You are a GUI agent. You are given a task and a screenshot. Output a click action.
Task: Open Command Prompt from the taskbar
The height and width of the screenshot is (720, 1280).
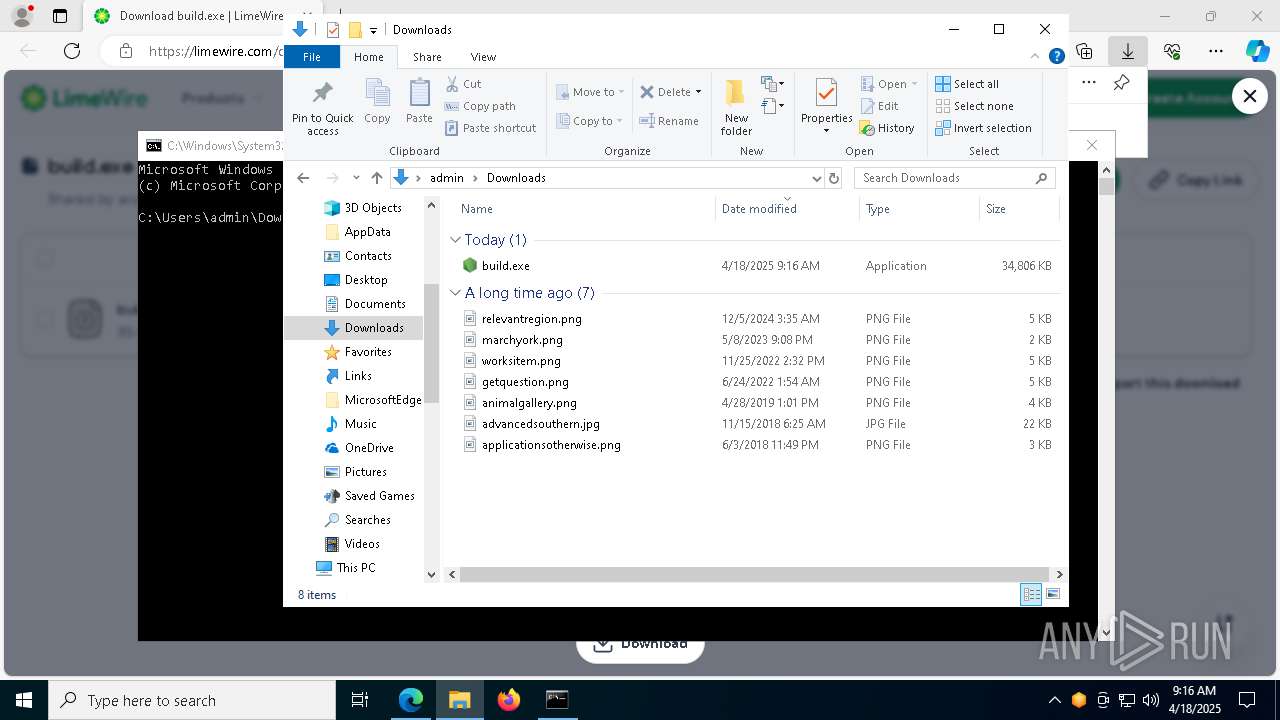(557, 700)
